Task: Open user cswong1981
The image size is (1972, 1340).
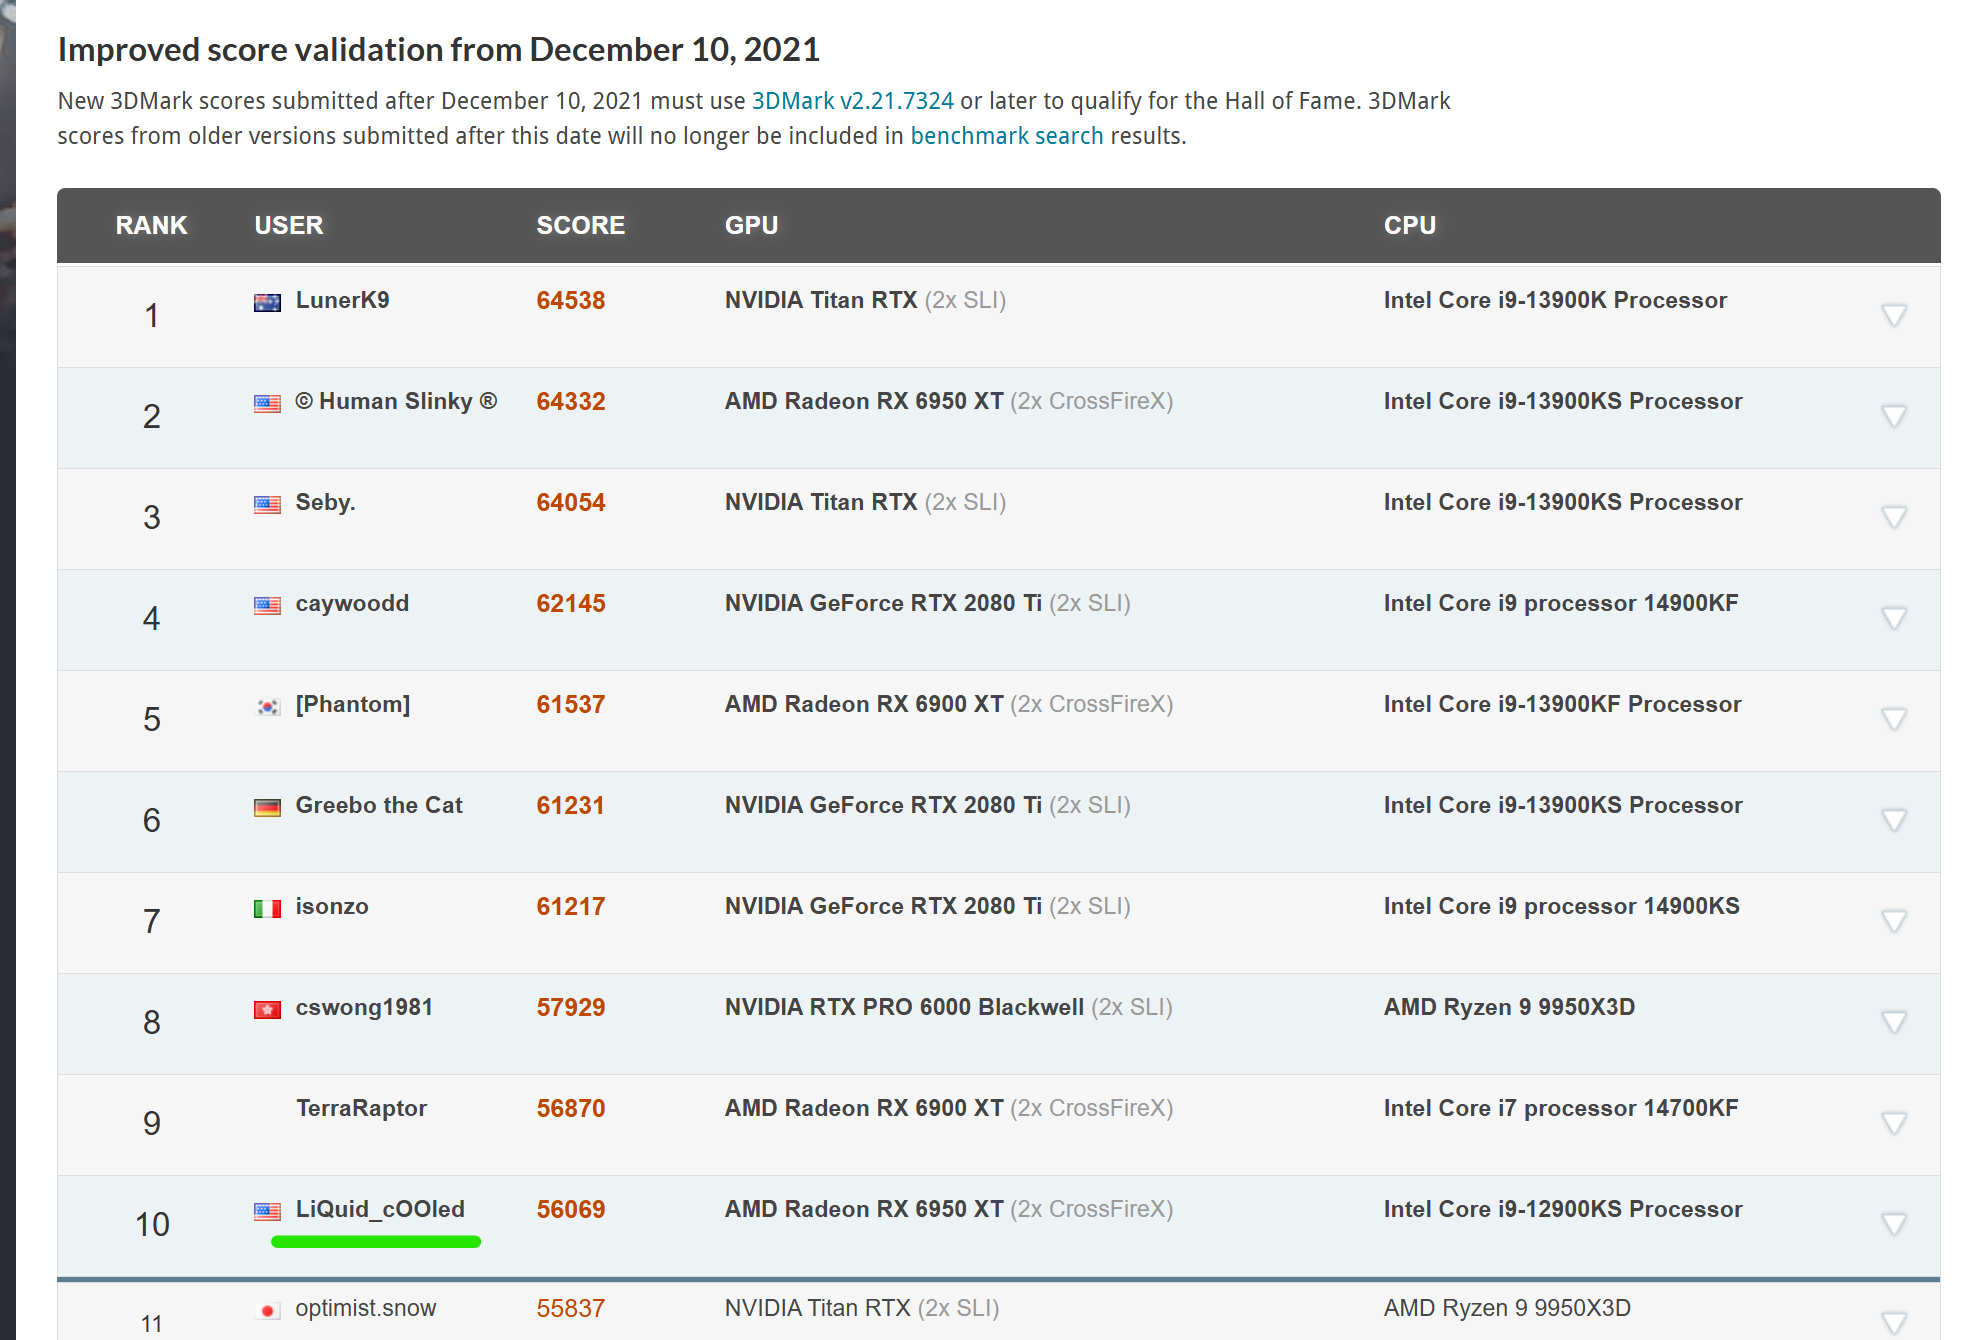Action: (364, 1007)
